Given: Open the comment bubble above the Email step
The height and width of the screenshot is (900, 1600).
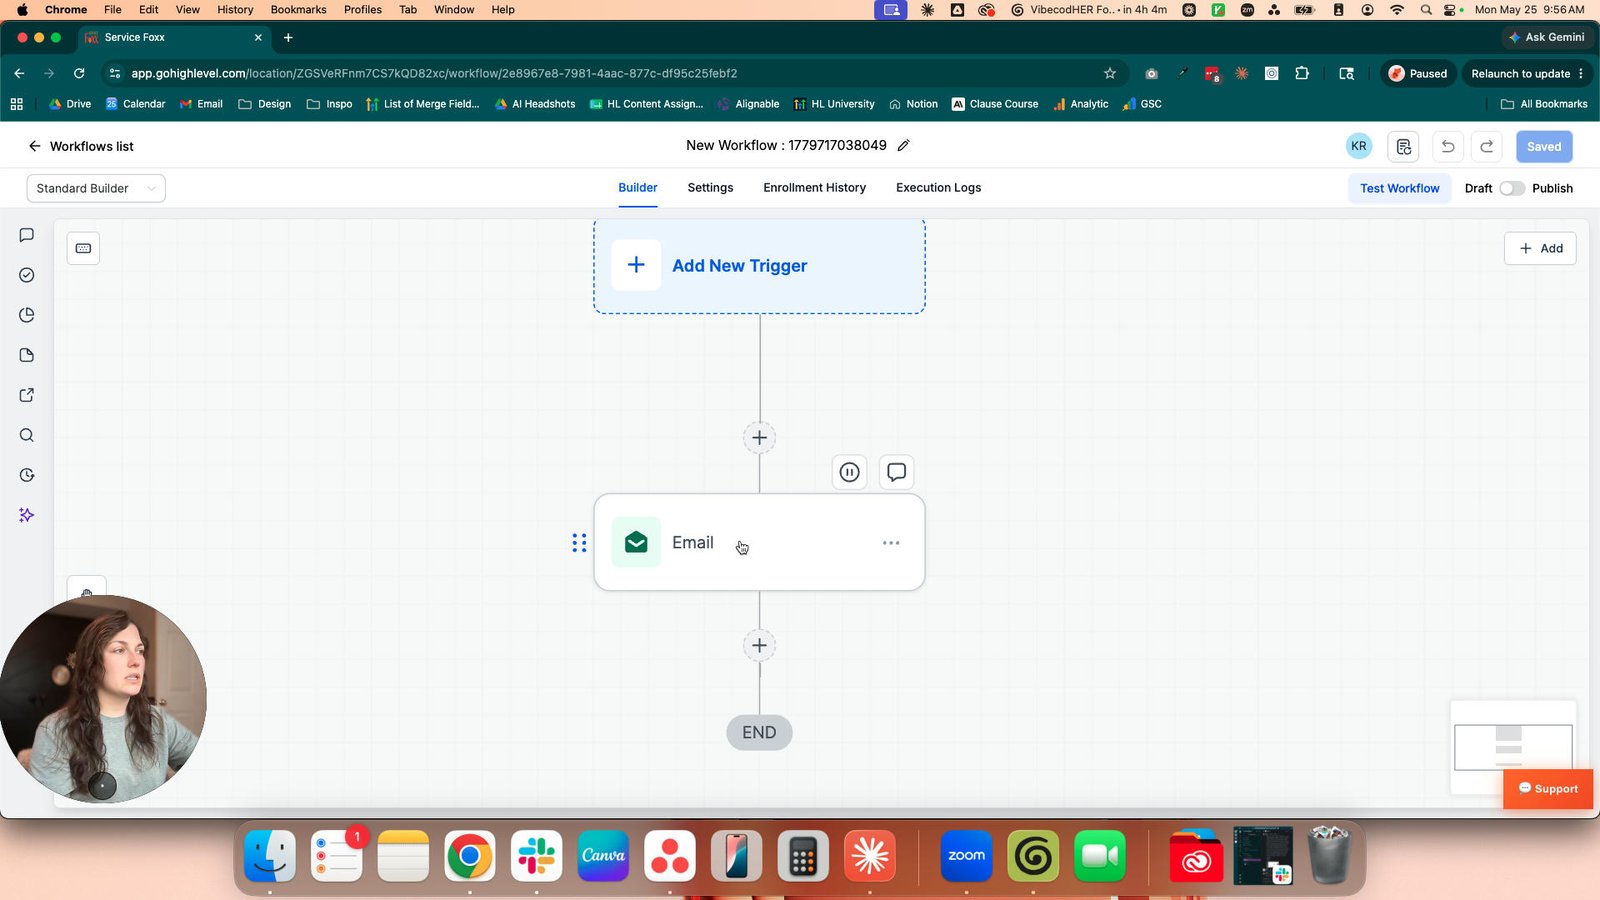Looking at the screenshot, I should click(896, 472).
